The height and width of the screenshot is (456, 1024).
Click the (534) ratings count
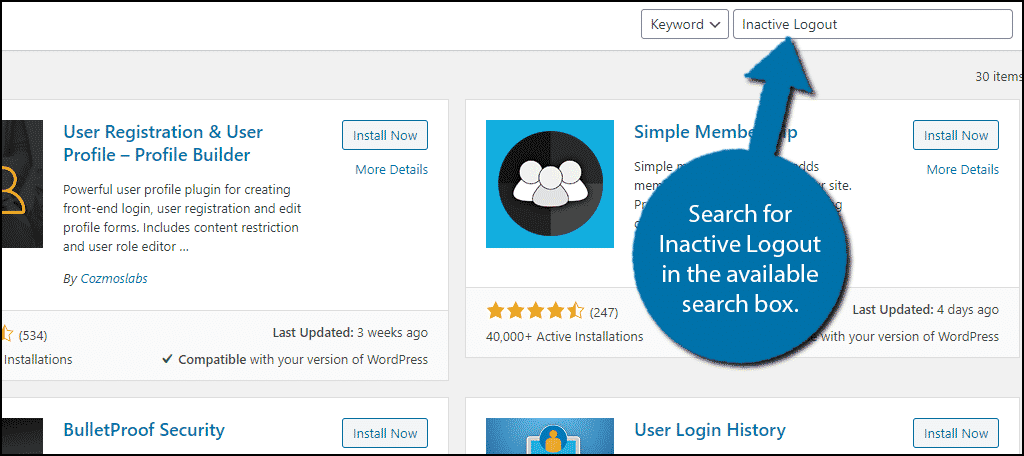tap(33, 335)
